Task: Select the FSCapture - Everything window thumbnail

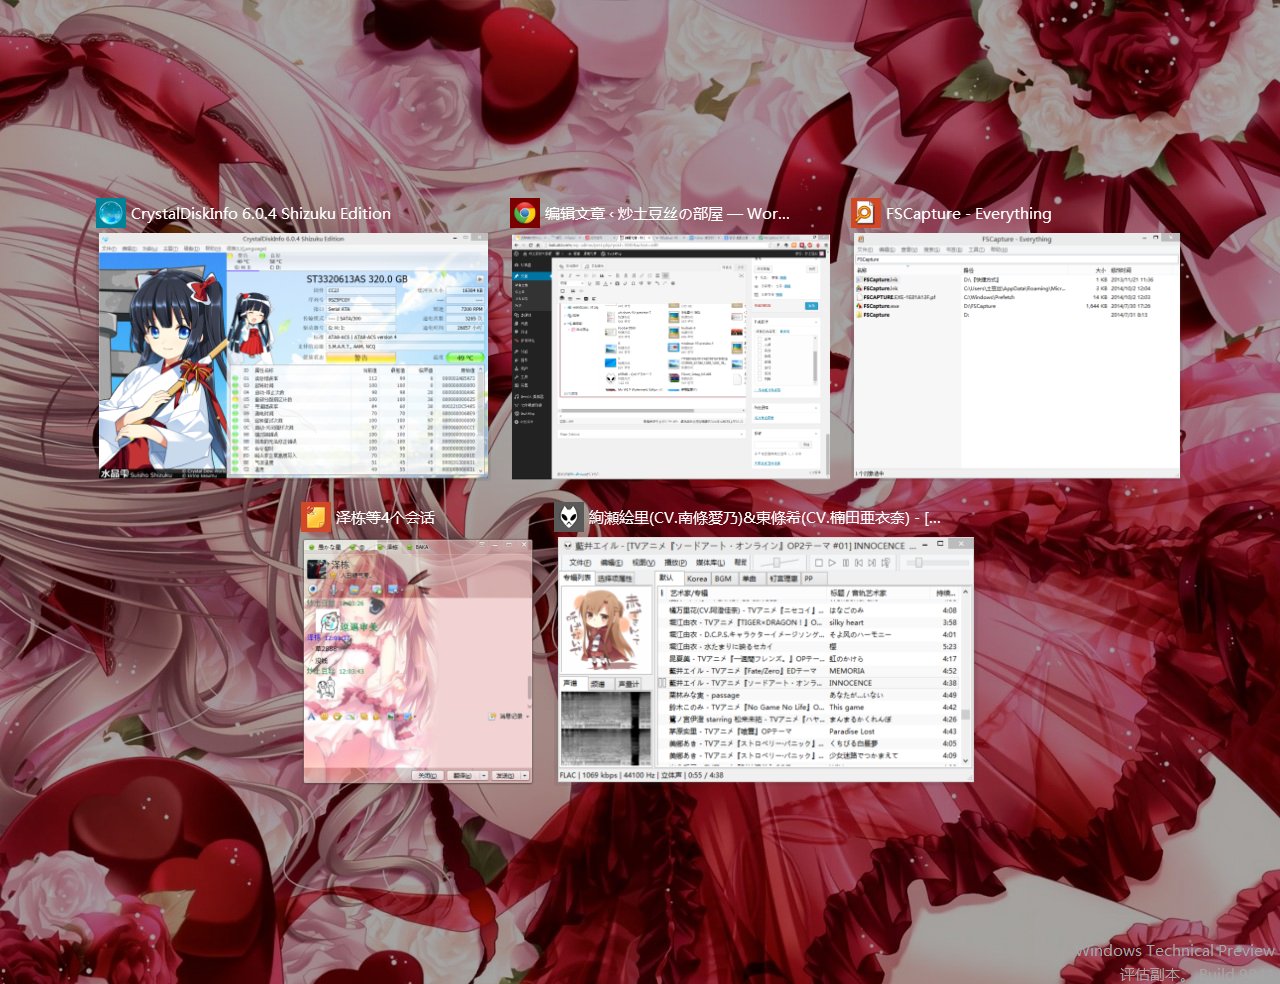Action: [x=1016, y=355]
